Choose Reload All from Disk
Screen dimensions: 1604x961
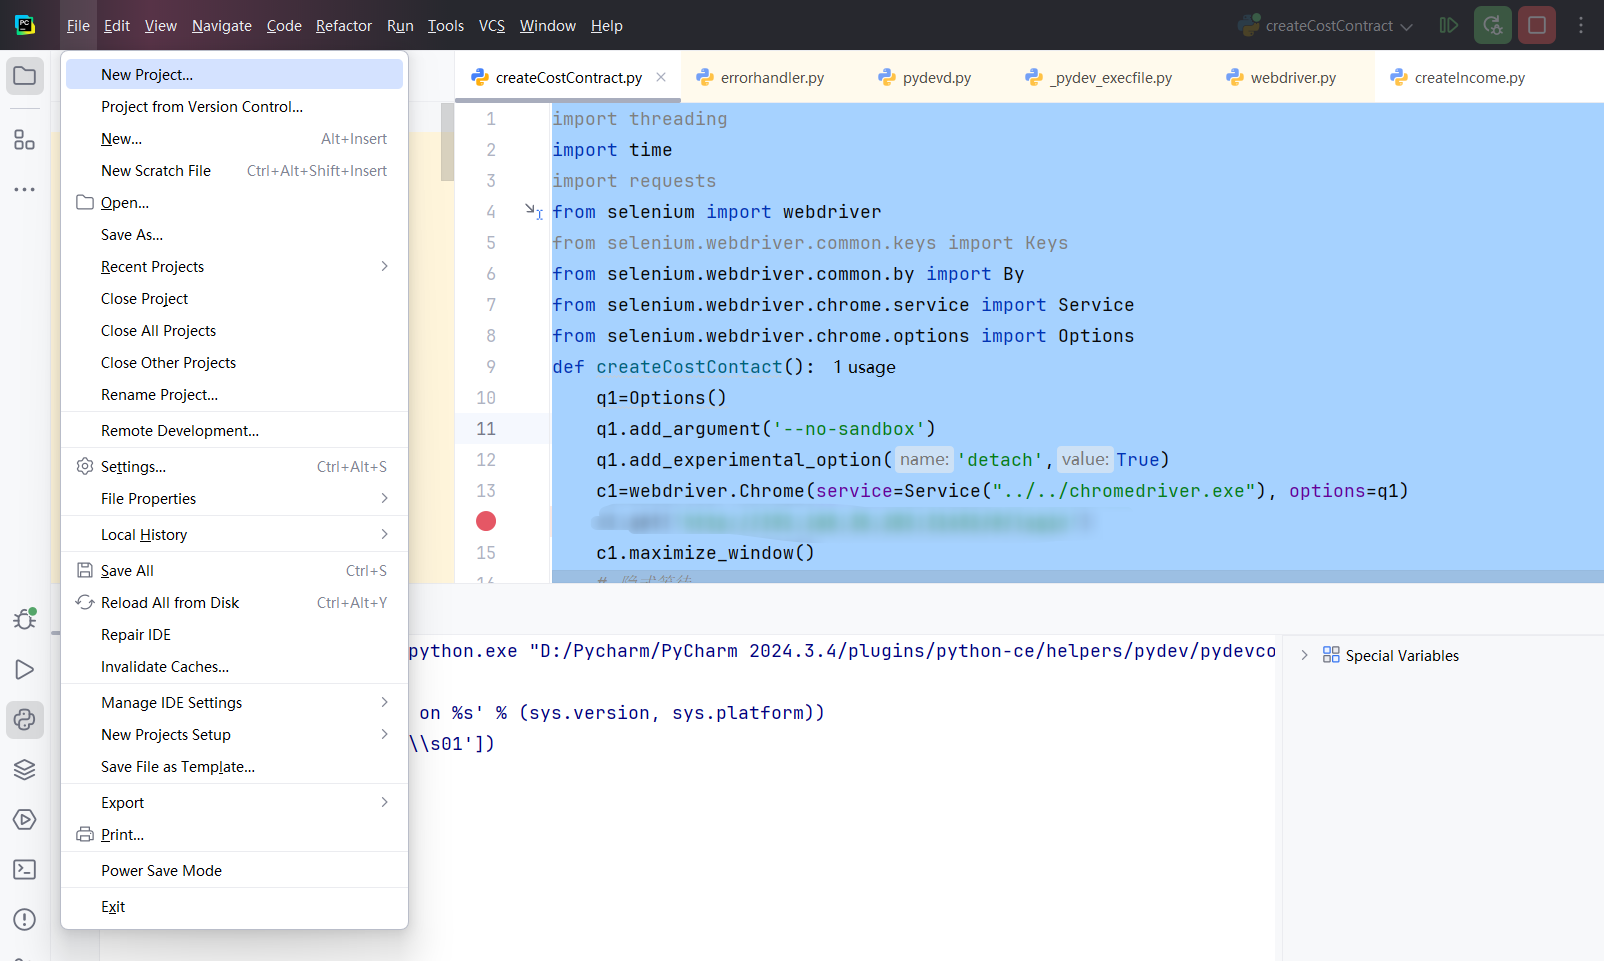[x=234, y=602]
